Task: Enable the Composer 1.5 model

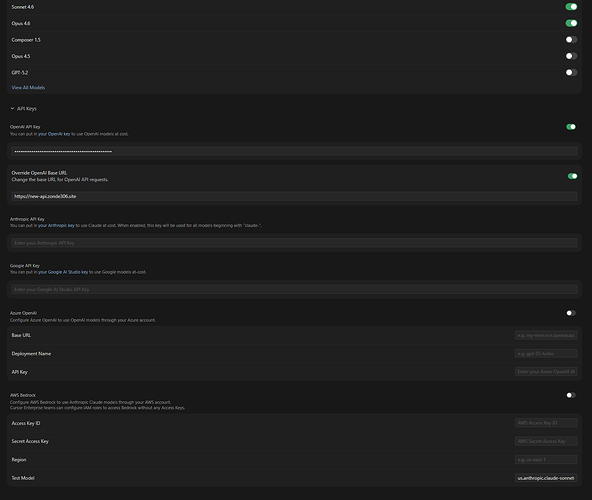Action: point(571,40)
